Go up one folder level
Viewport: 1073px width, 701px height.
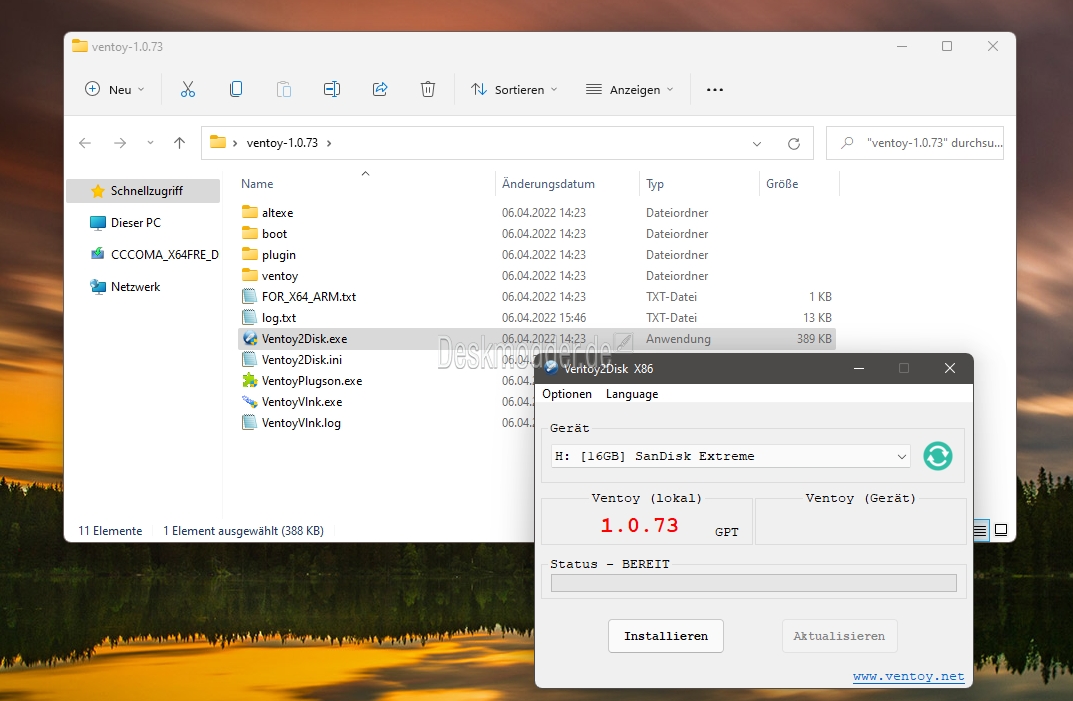coord(180,143)
